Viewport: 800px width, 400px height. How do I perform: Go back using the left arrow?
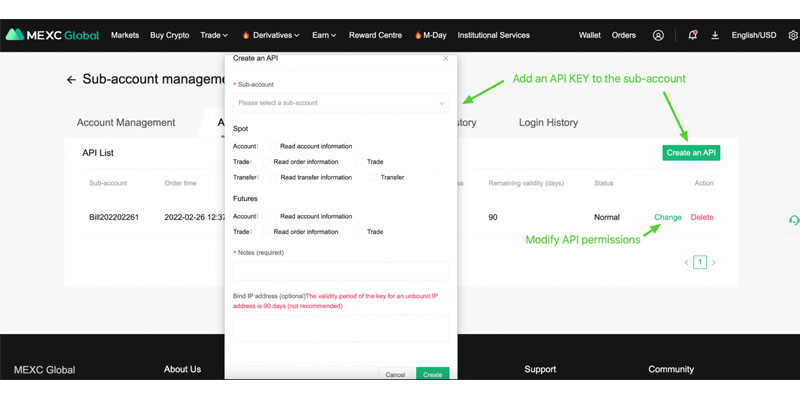[71, 80]
